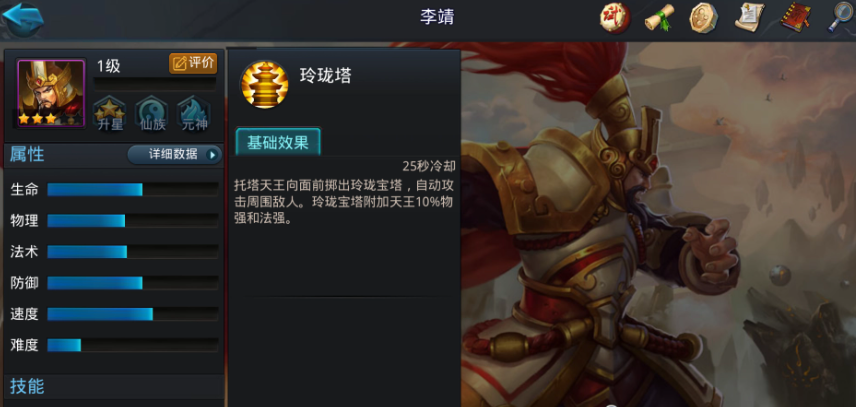Screen dimensions: 856x407
Task: Open the gold coin icon
Action: [x=703, y=18]
